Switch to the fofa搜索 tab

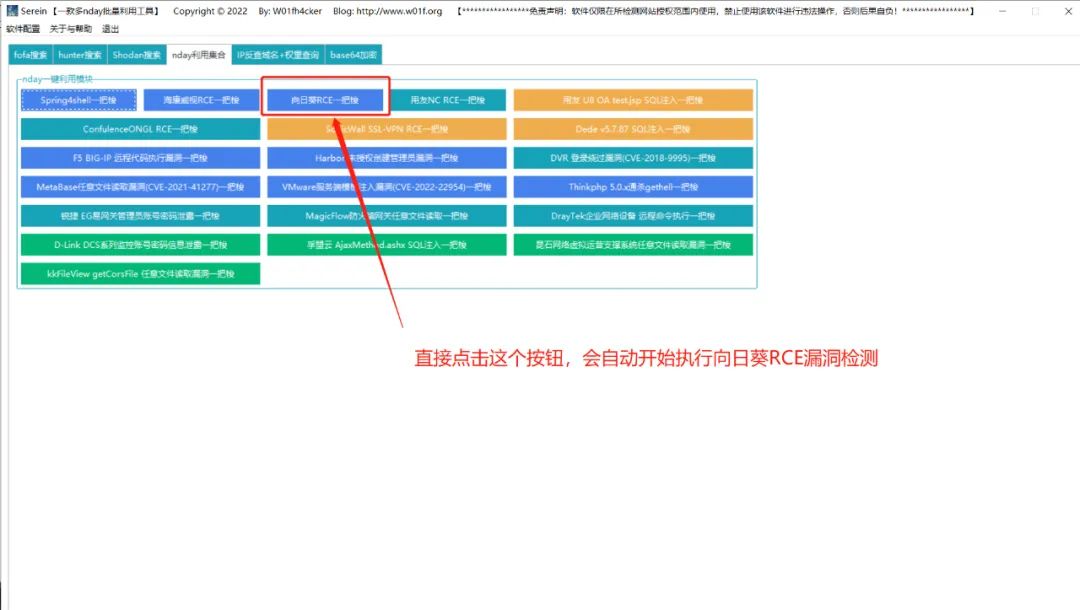[x=30, y=55]
